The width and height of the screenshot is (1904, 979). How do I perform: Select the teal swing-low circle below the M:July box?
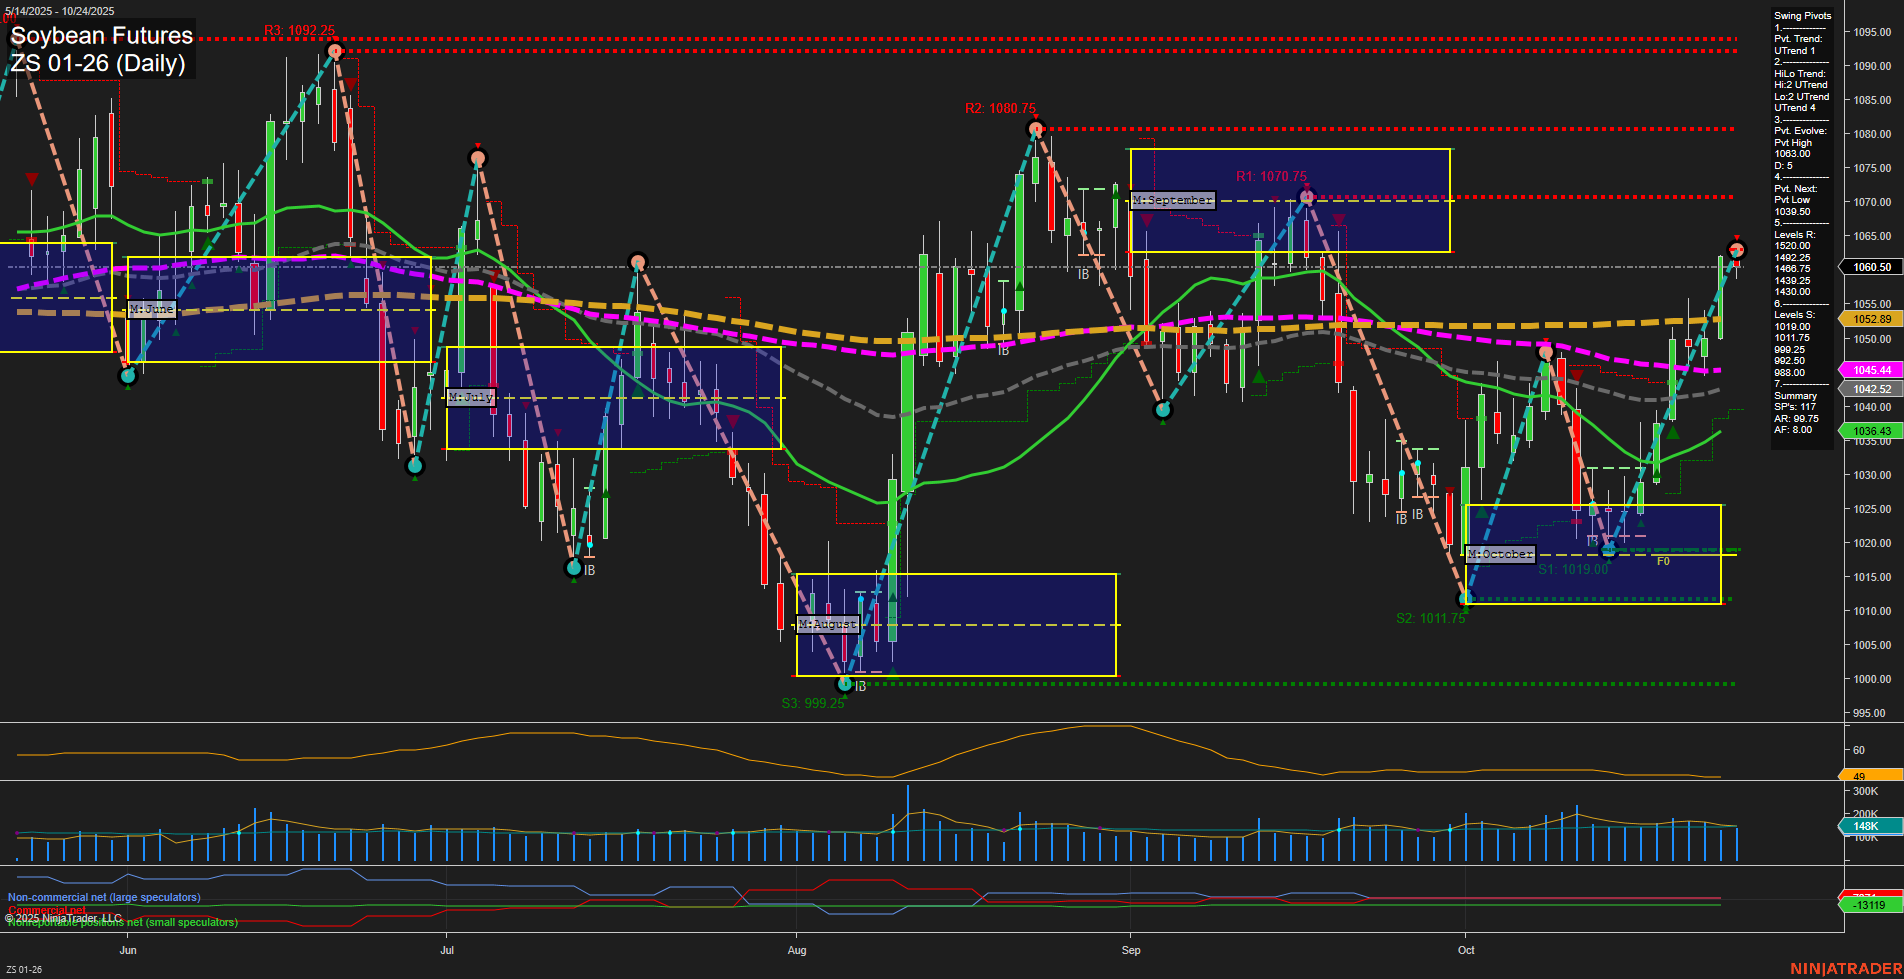coord(575,568)
